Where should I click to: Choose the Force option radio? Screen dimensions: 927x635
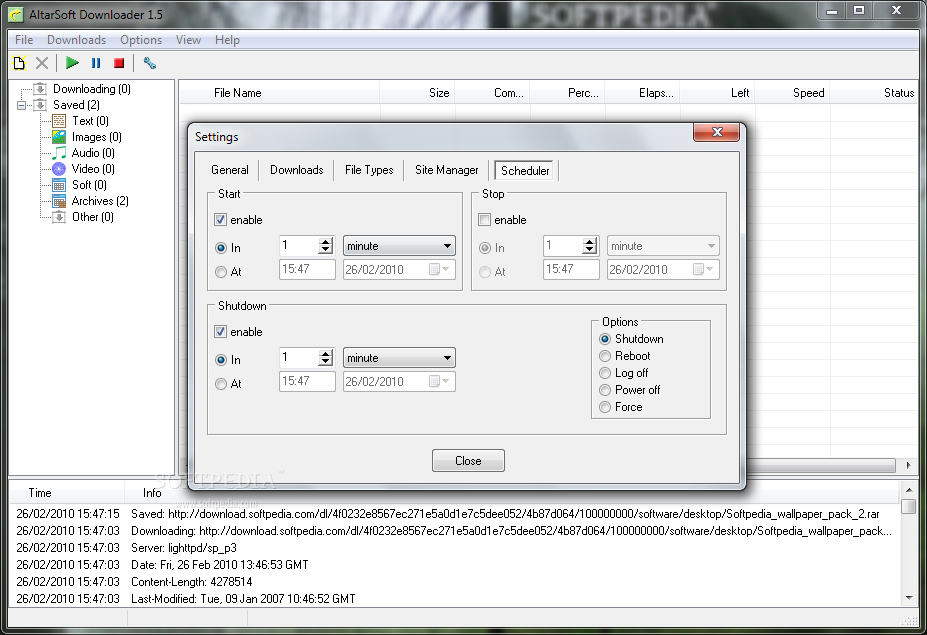pyautogui.click(x=605, y=407)
